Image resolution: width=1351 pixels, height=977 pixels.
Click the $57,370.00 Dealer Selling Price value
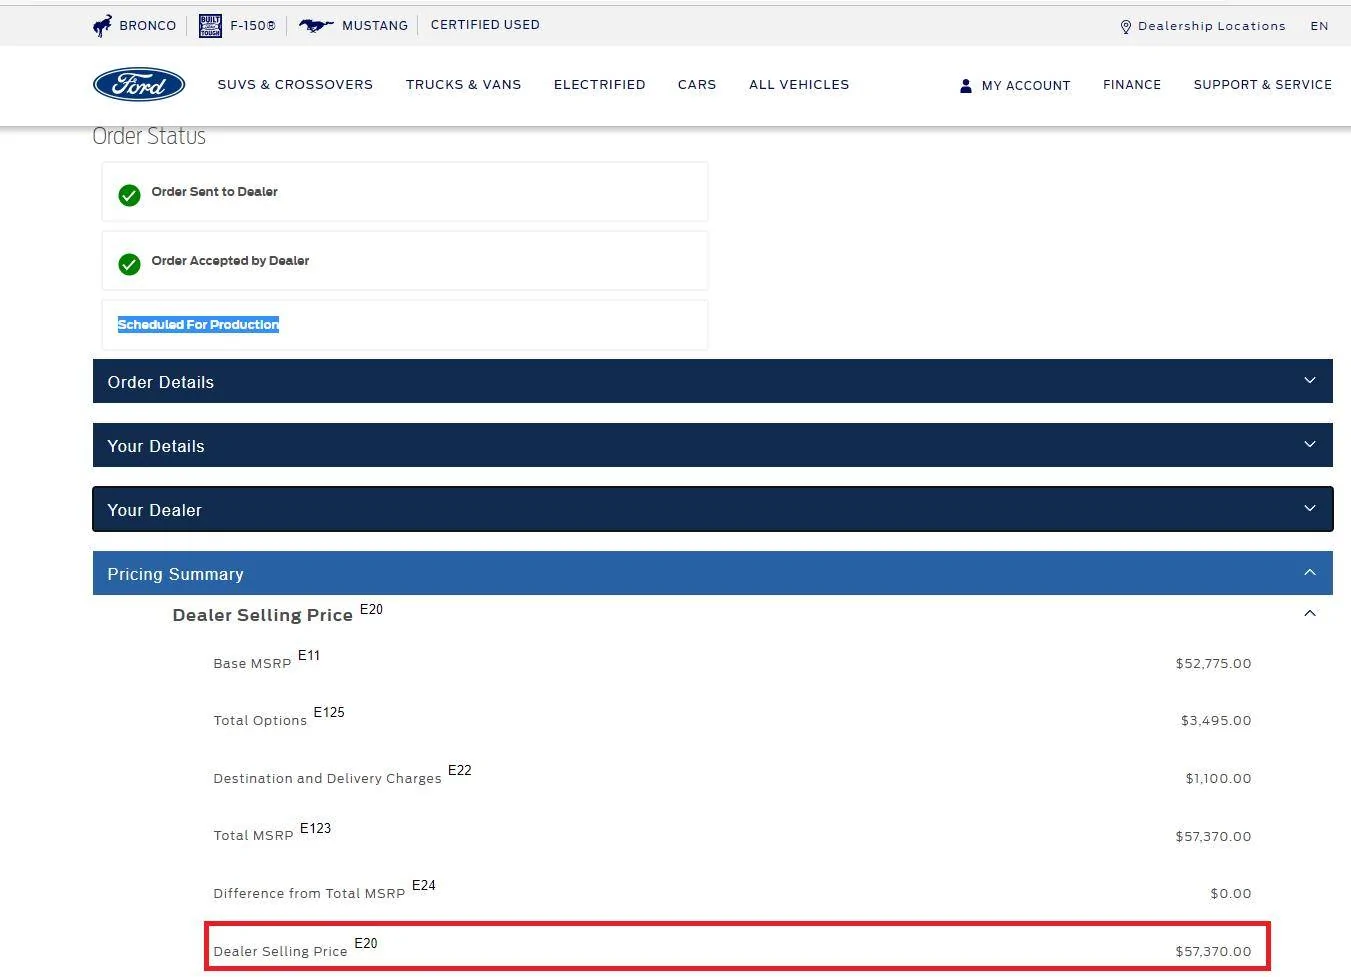pyautogui.click(x=1213, y=952)
